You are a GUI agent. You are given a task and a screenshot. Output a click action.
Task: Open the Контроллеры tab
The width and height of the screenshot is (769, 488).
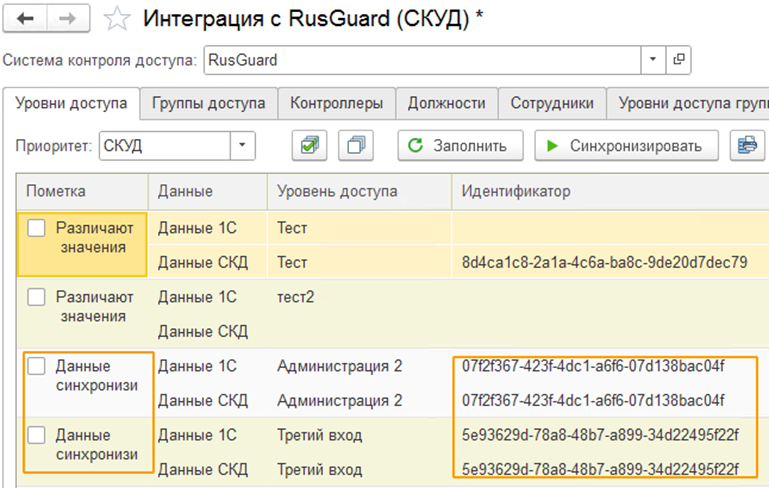336,103
